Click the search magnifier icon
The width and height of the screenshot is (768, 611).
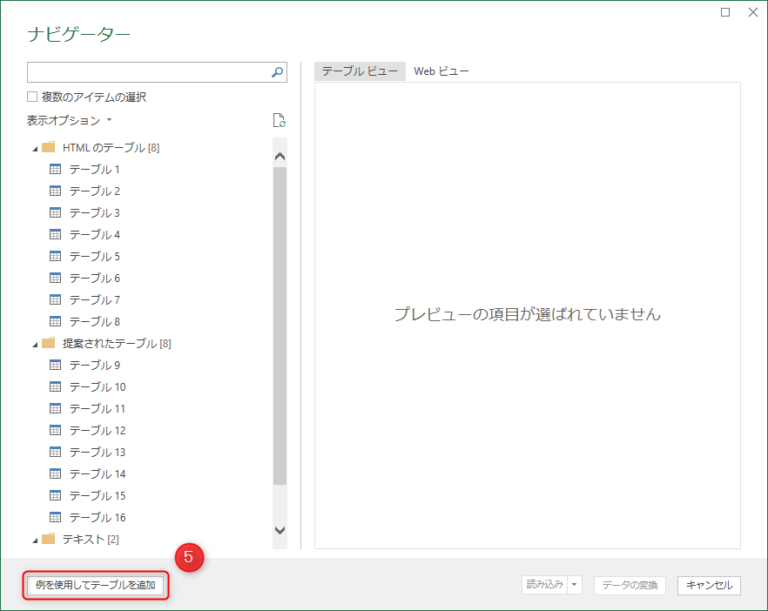pyautogui.click(x=278, y=72)
